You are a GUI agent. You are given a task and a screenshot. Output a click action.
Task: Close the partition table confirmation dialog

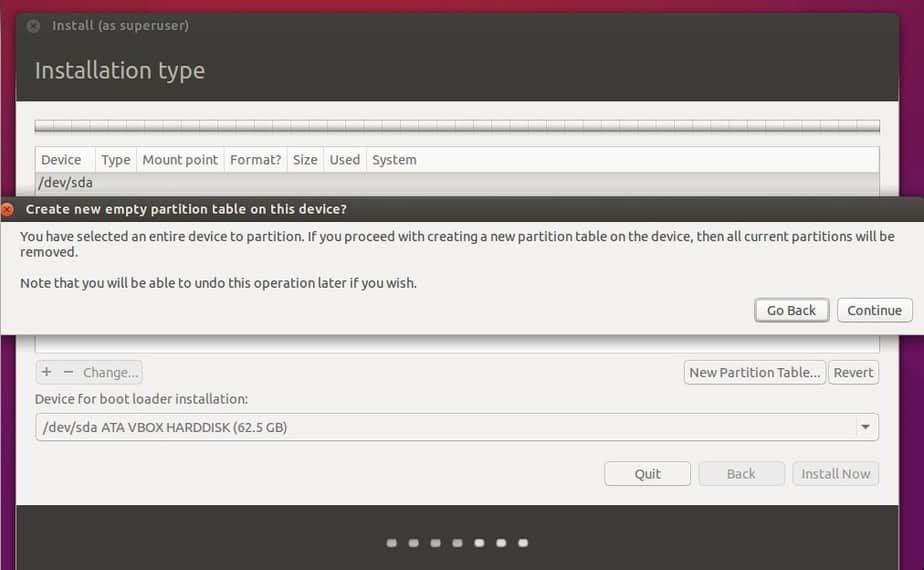7,209
